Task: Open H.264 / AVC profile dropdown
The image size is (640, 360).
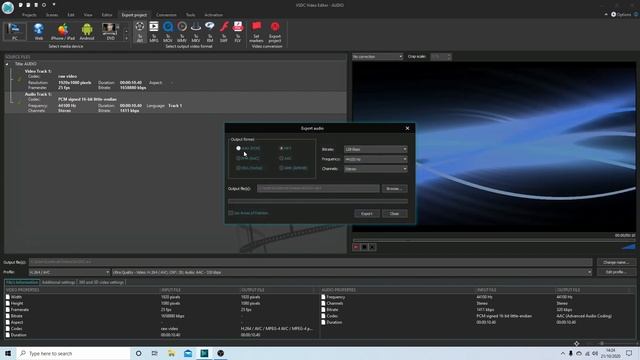Action: [69, 272]
